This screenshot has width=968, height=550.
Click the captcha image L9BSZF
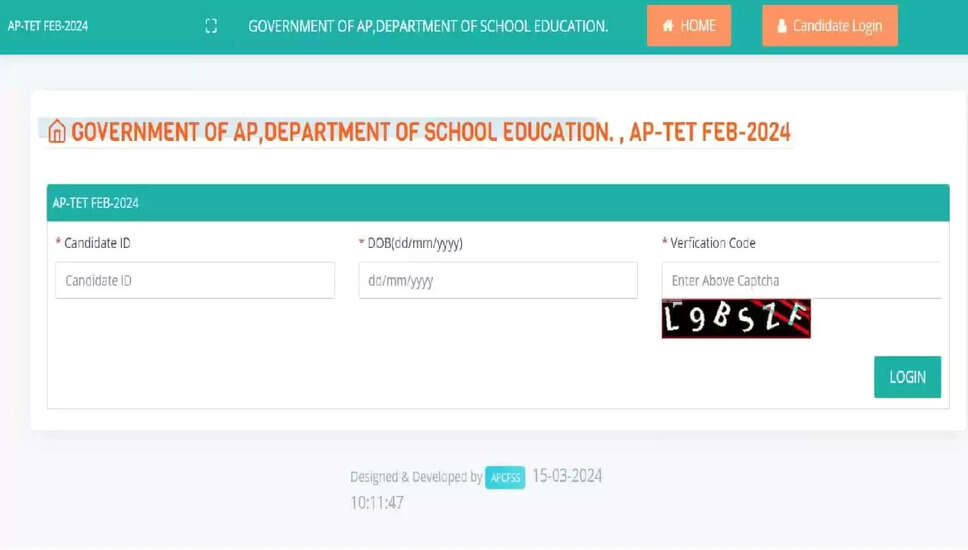[736, 319]
